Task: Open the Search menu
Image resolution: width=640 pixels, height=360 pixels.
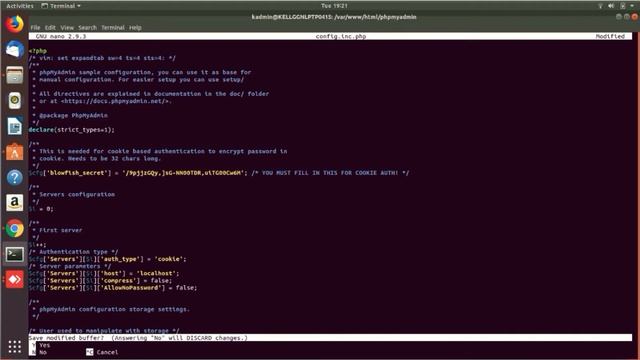Action: pos(87,27)
